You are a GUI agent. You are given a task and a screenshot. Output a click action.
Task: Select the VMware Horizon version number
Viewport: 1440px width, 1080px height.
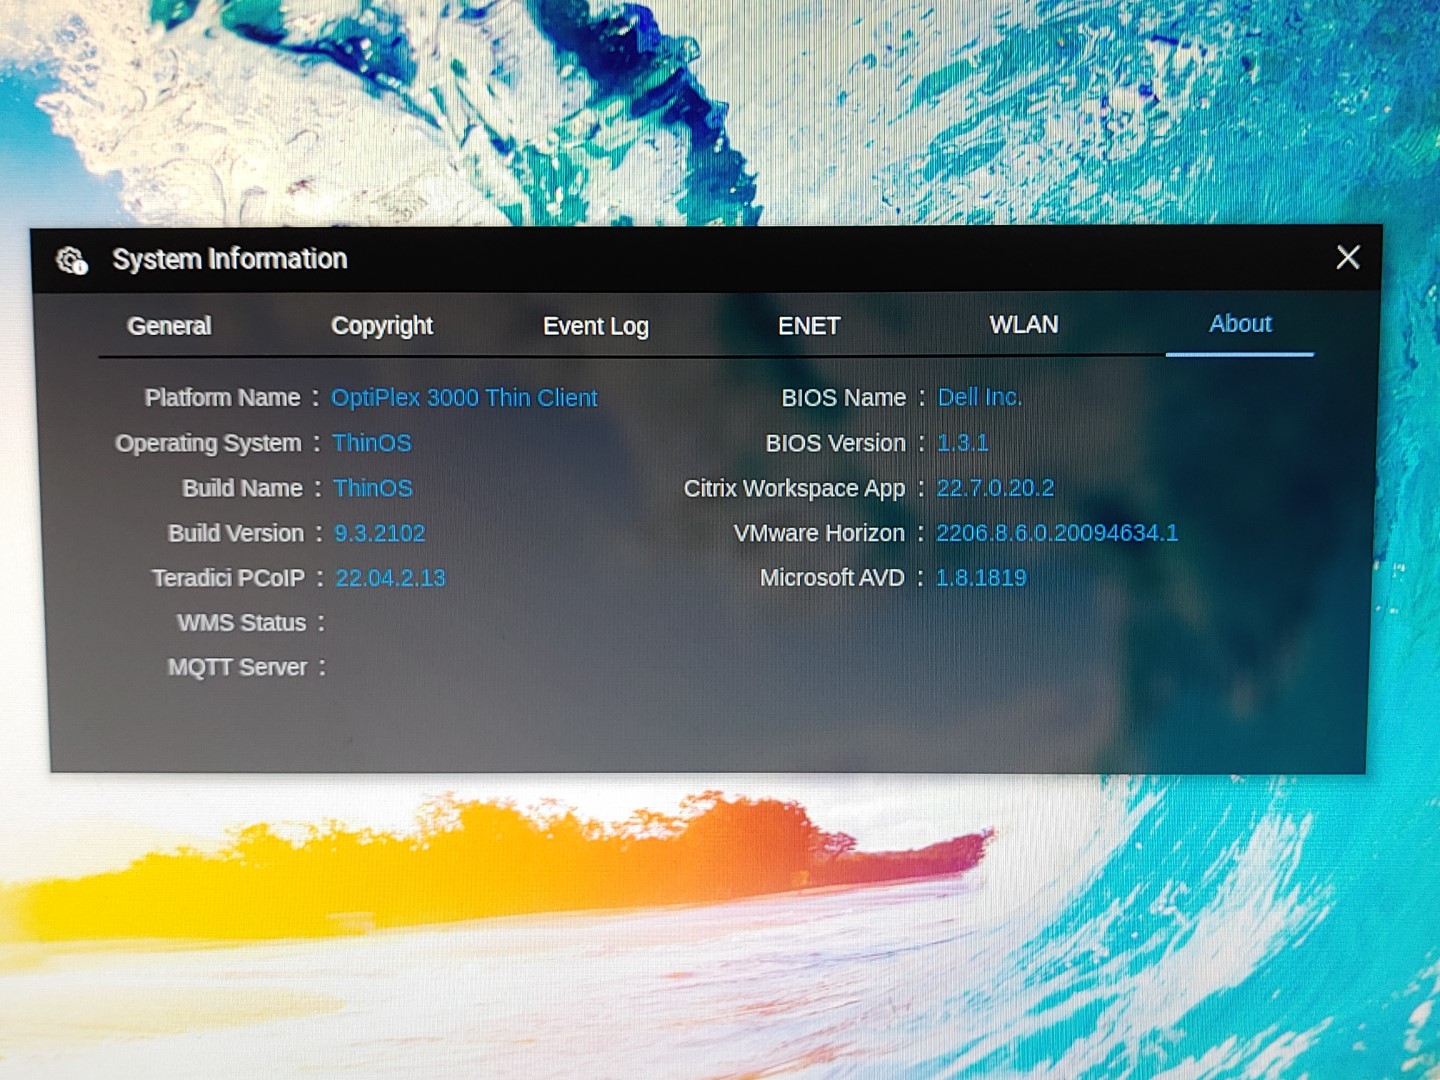(x=1056, y=533)
